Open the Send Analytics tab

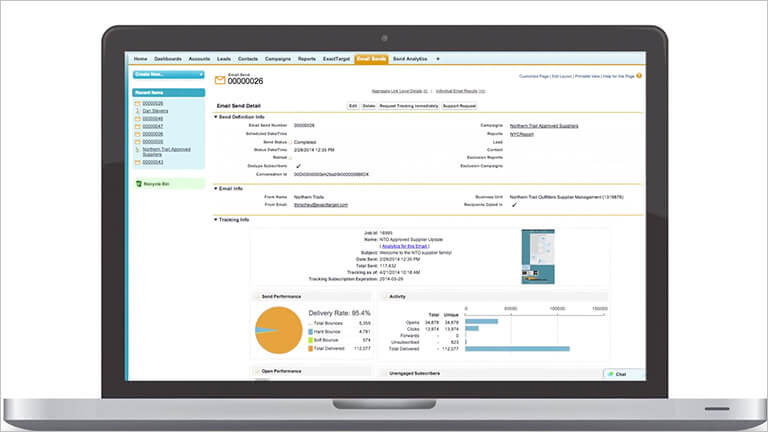point(410,59)
